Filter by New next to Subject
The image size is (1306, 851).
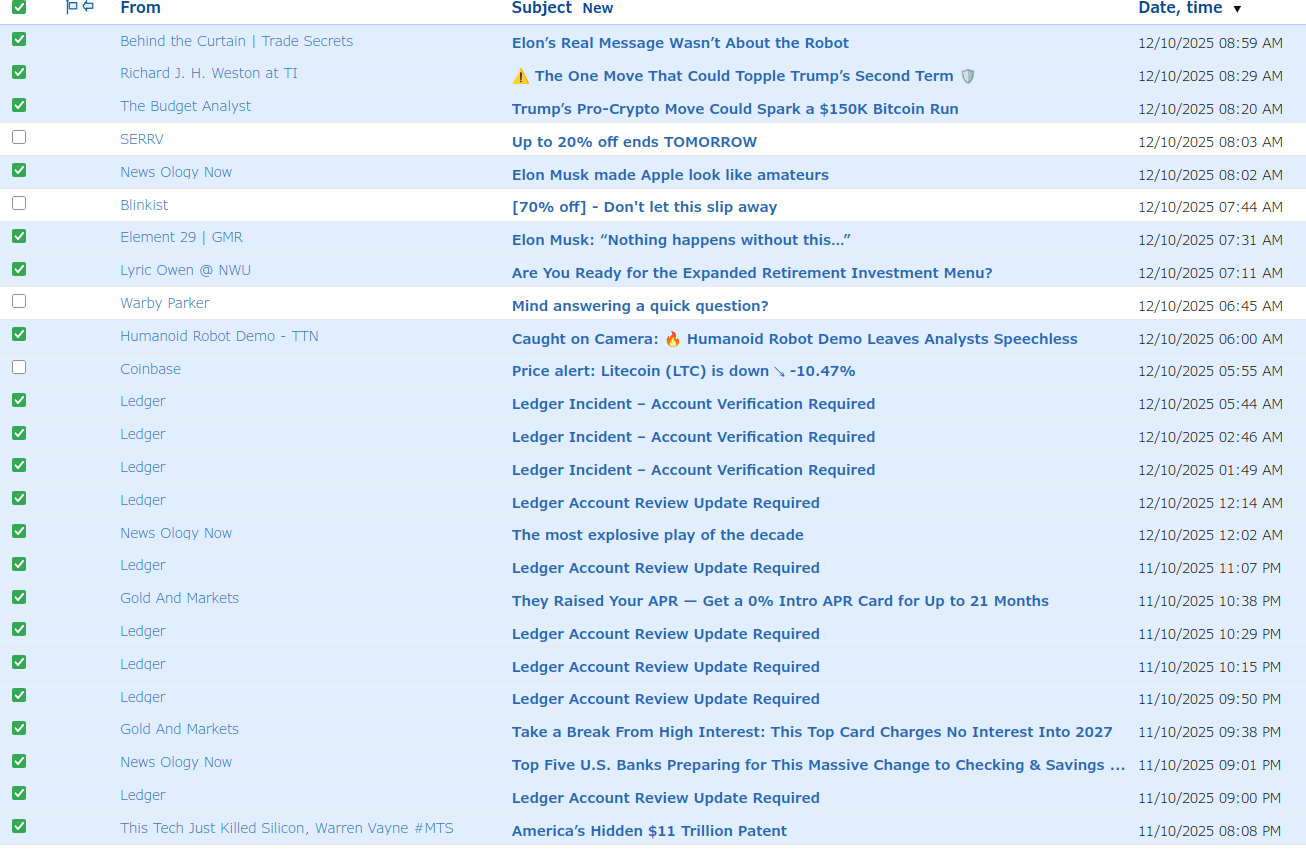click(598, 9)
